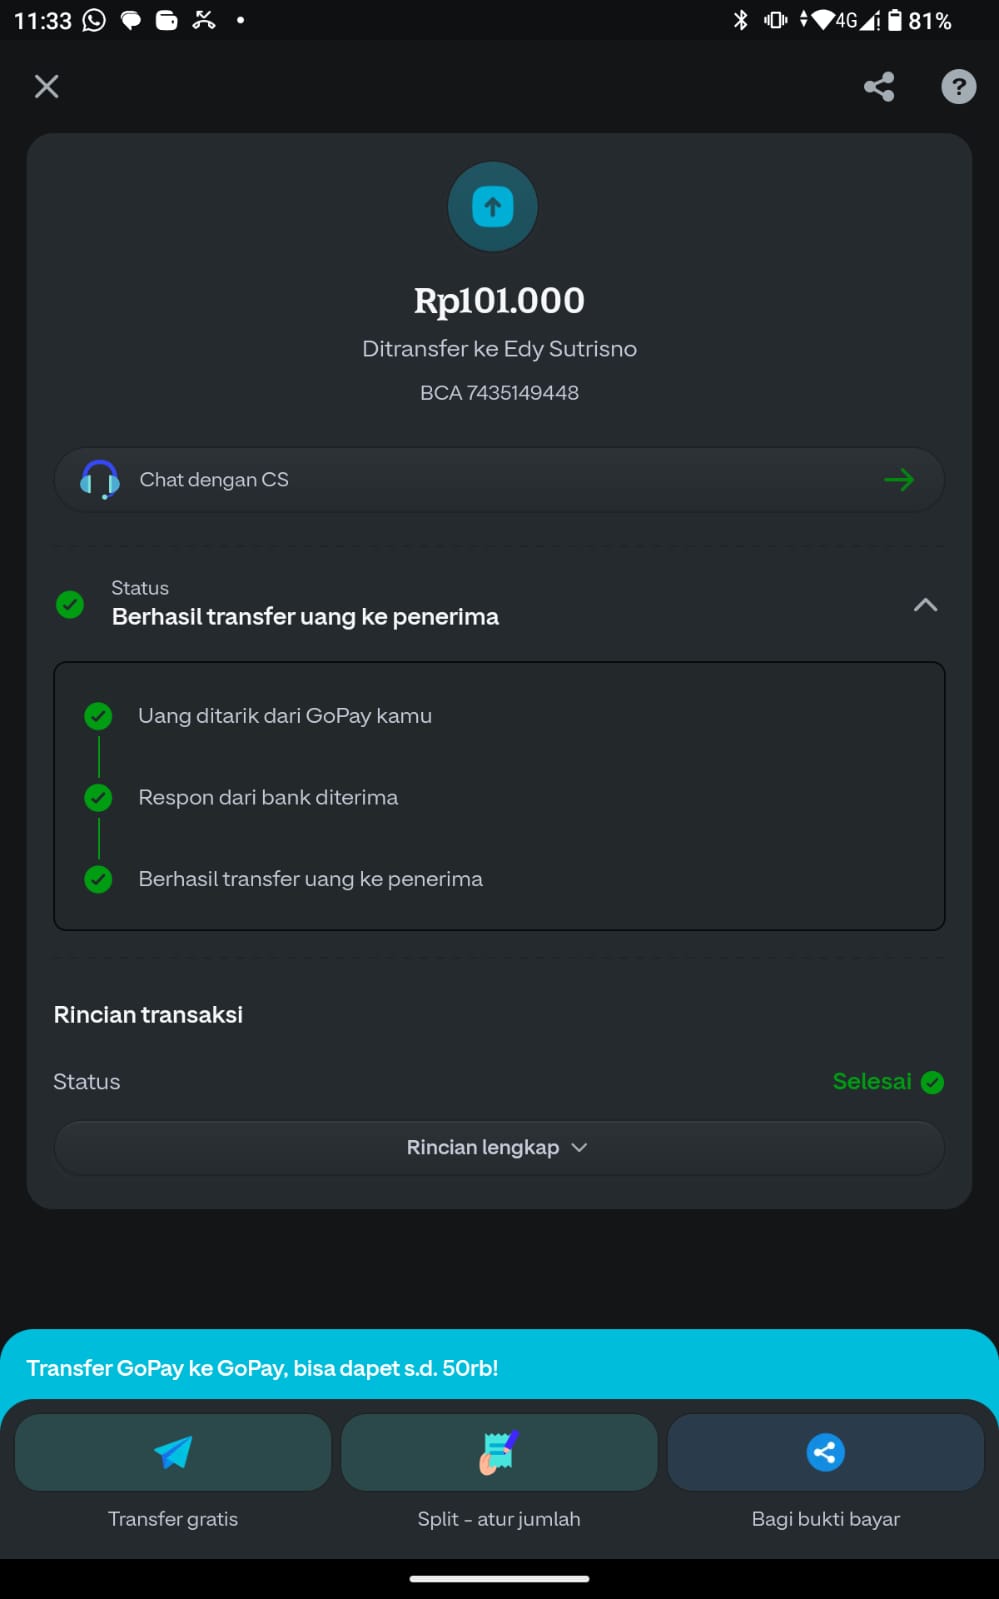Tap the headset icon for CS chat
The width and height of the screenshot is (999, 1599).
click(100, 479)
